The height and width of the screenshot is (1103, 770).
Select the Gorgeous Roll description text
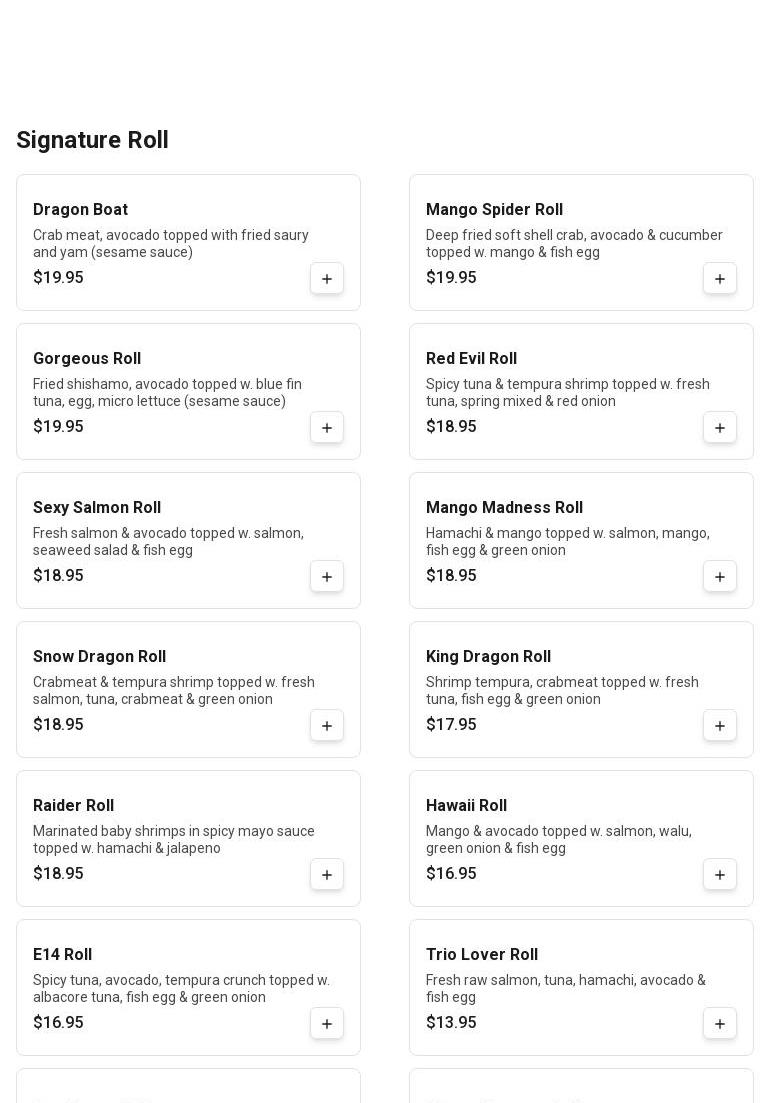167,392
